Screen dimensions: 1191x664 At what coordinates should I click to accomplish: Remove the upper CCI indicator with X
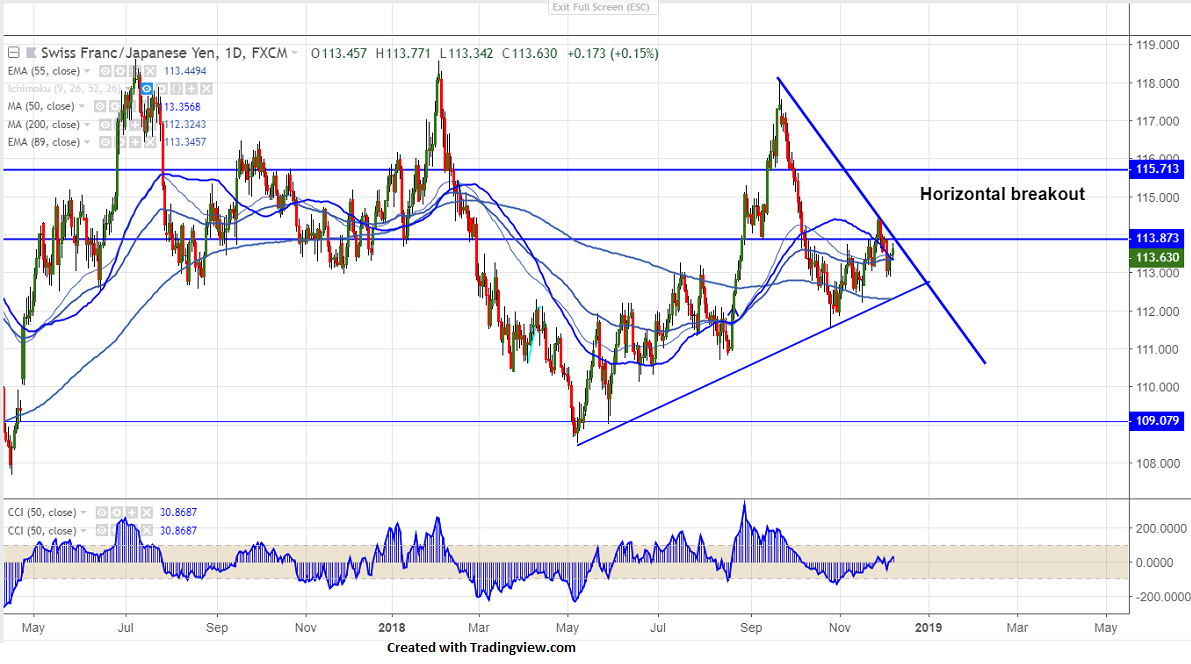click(x=147, y=513)
